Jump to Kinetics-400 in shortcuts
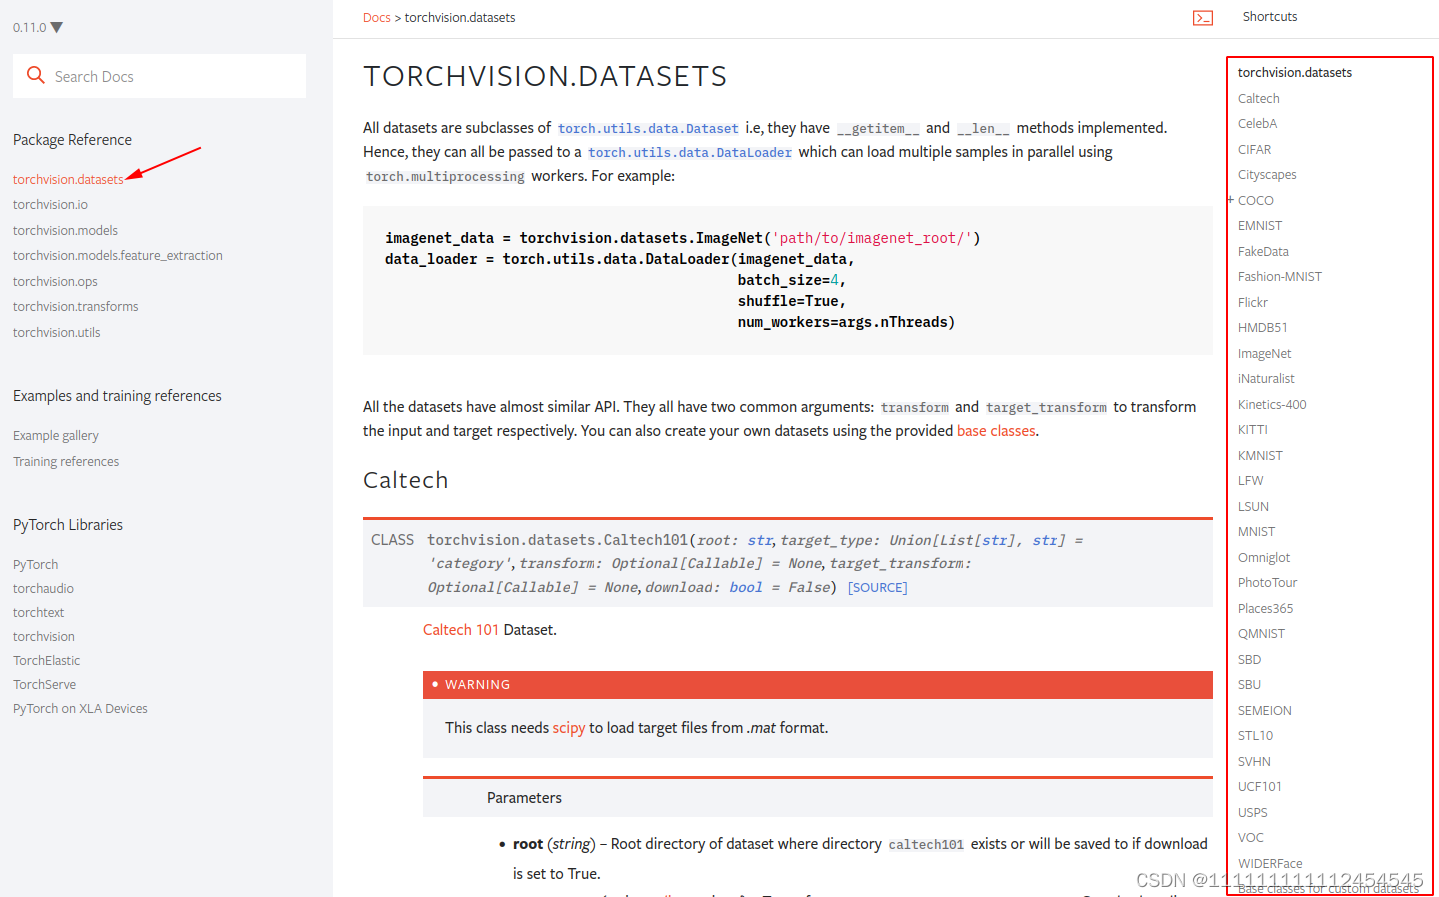The image size is (1439, 897). click(1272, 405)
